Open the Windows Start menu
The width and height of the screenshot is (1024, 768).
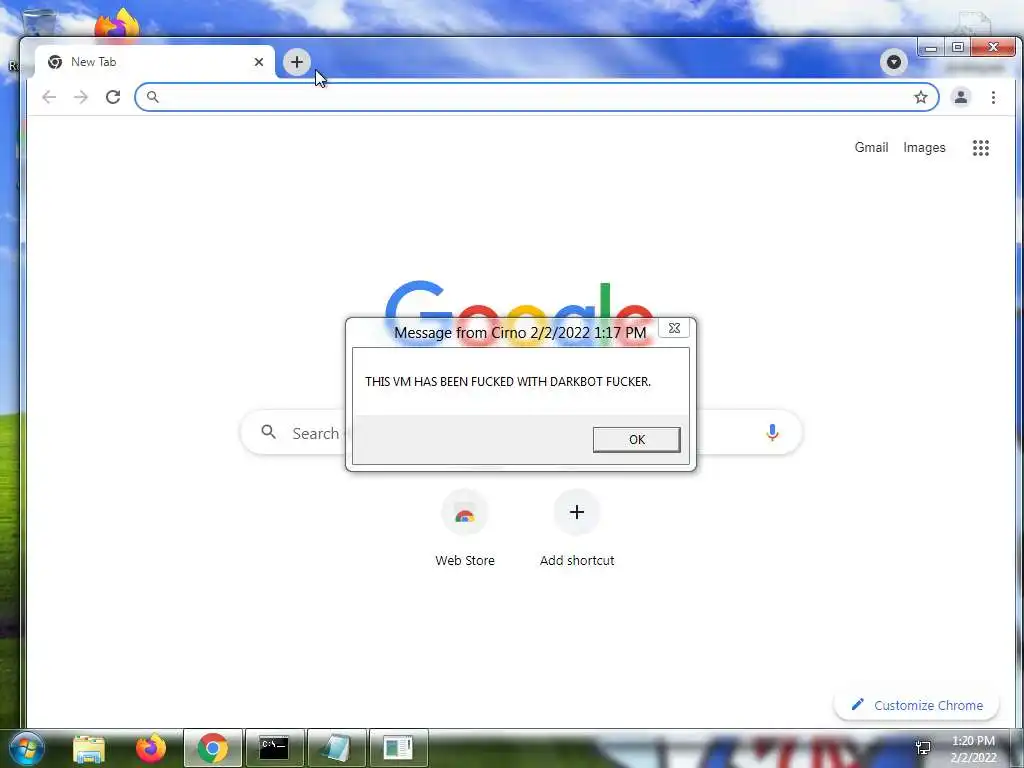pyautogui.click(x=27, y=748)
